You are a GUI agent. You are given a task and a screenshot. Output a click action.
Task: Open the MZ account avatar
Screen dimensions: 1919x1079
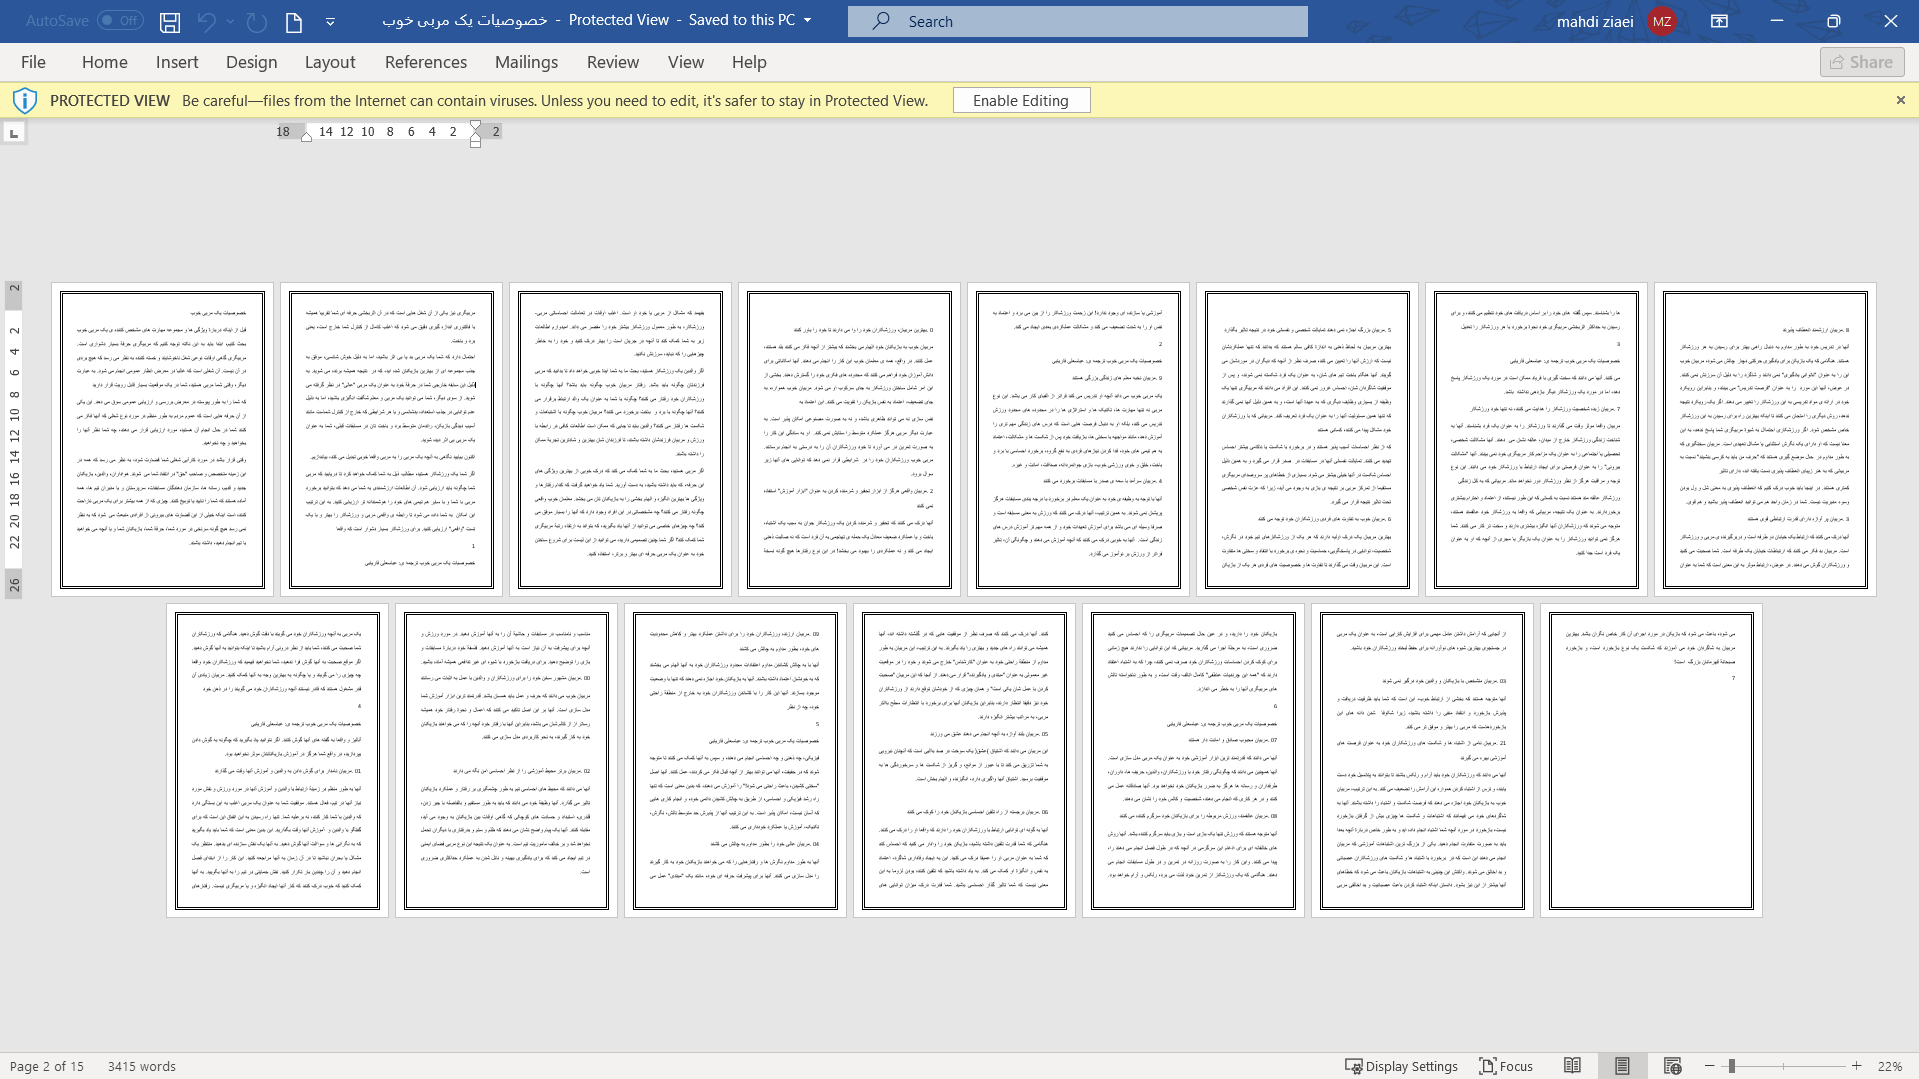click(x=1662, y=21)
